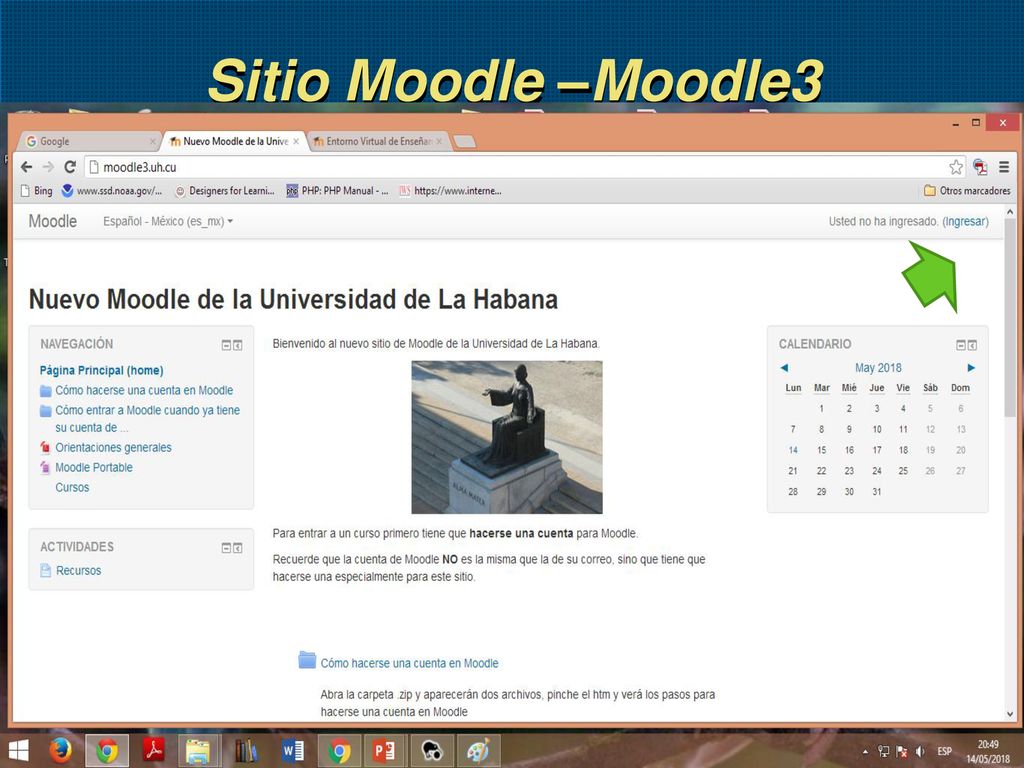Screen dimensions: 1024x768
Task: Reload the moodle3.uh.cu page
Action: point(70,167)
